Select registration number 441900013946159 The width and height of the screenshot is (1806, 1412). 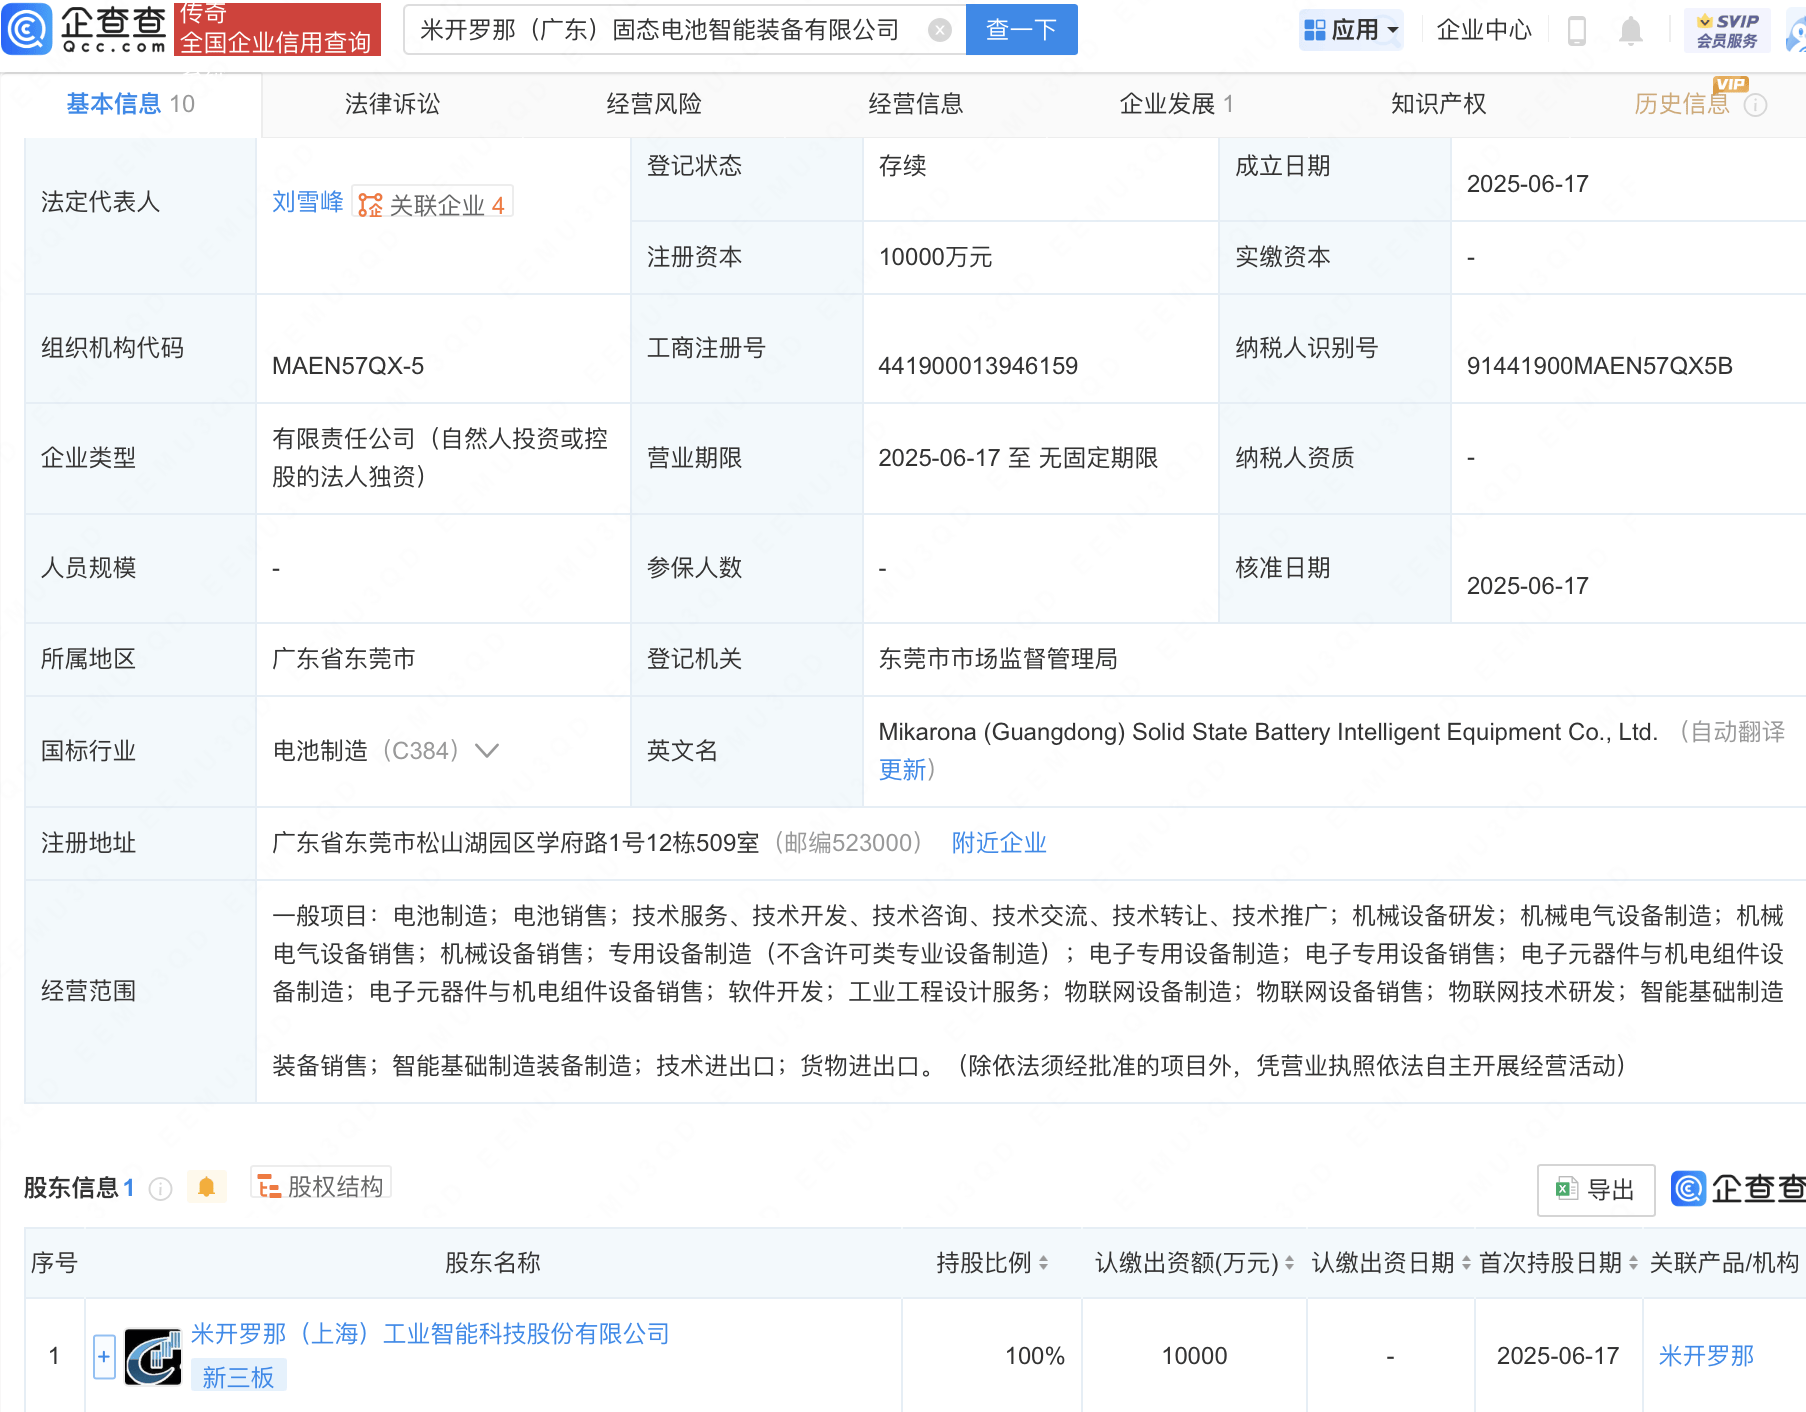pos(978,366)
